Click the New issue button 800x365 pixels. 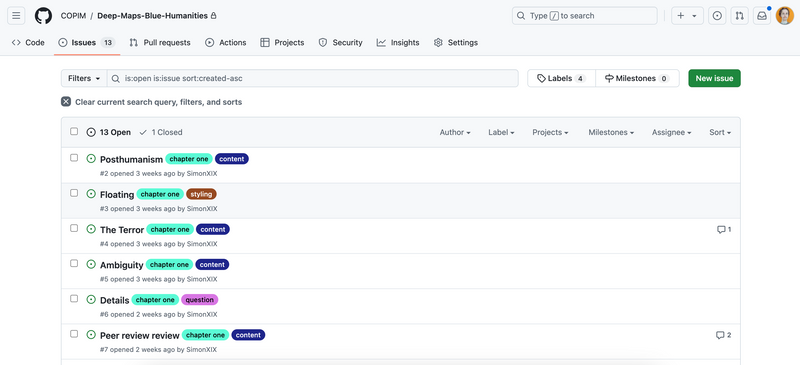click(x=714, y=78)
